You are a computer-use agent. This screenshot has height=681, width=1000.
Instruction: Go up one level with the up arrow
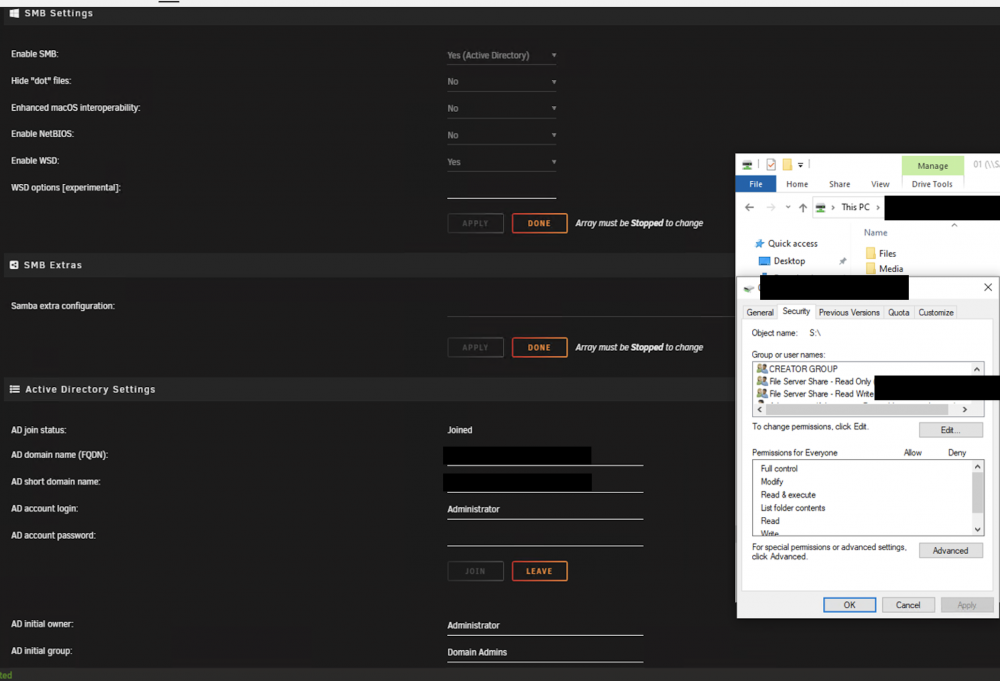pos(803,207)
